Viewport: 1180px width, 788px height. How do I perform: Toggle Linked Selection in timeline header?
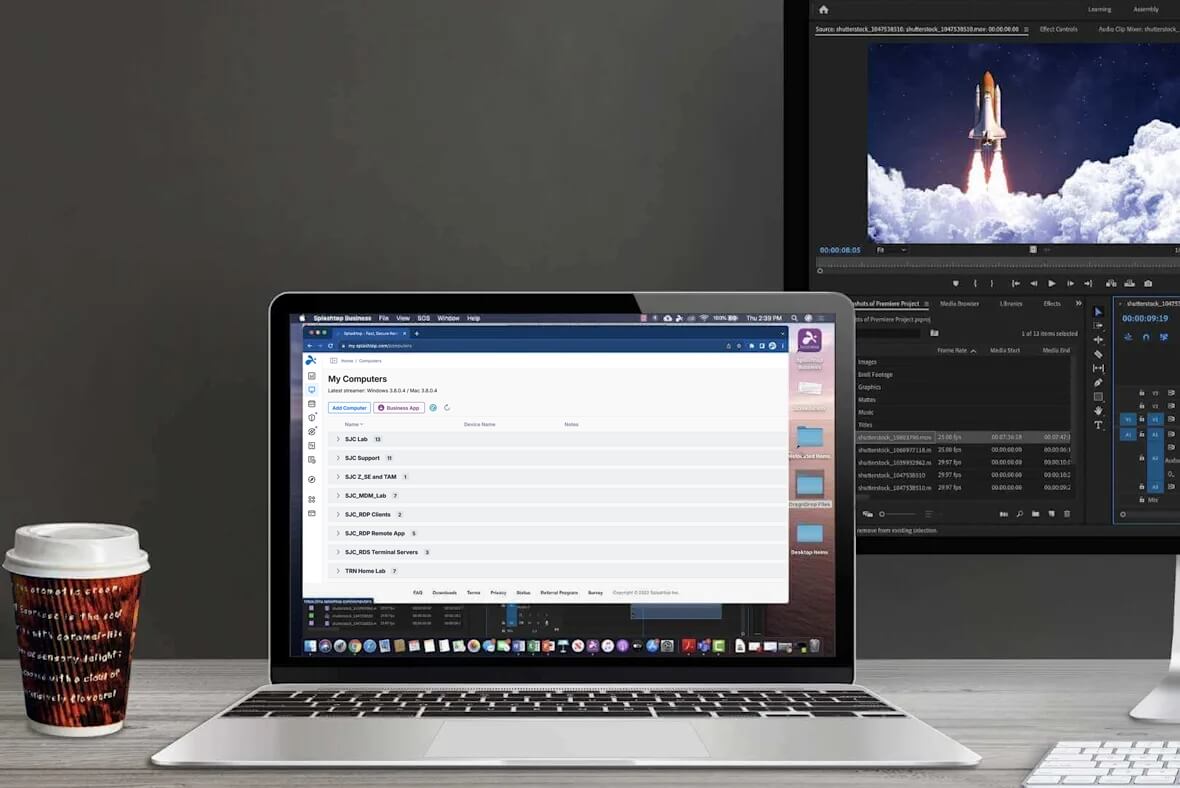(1163, 337)
